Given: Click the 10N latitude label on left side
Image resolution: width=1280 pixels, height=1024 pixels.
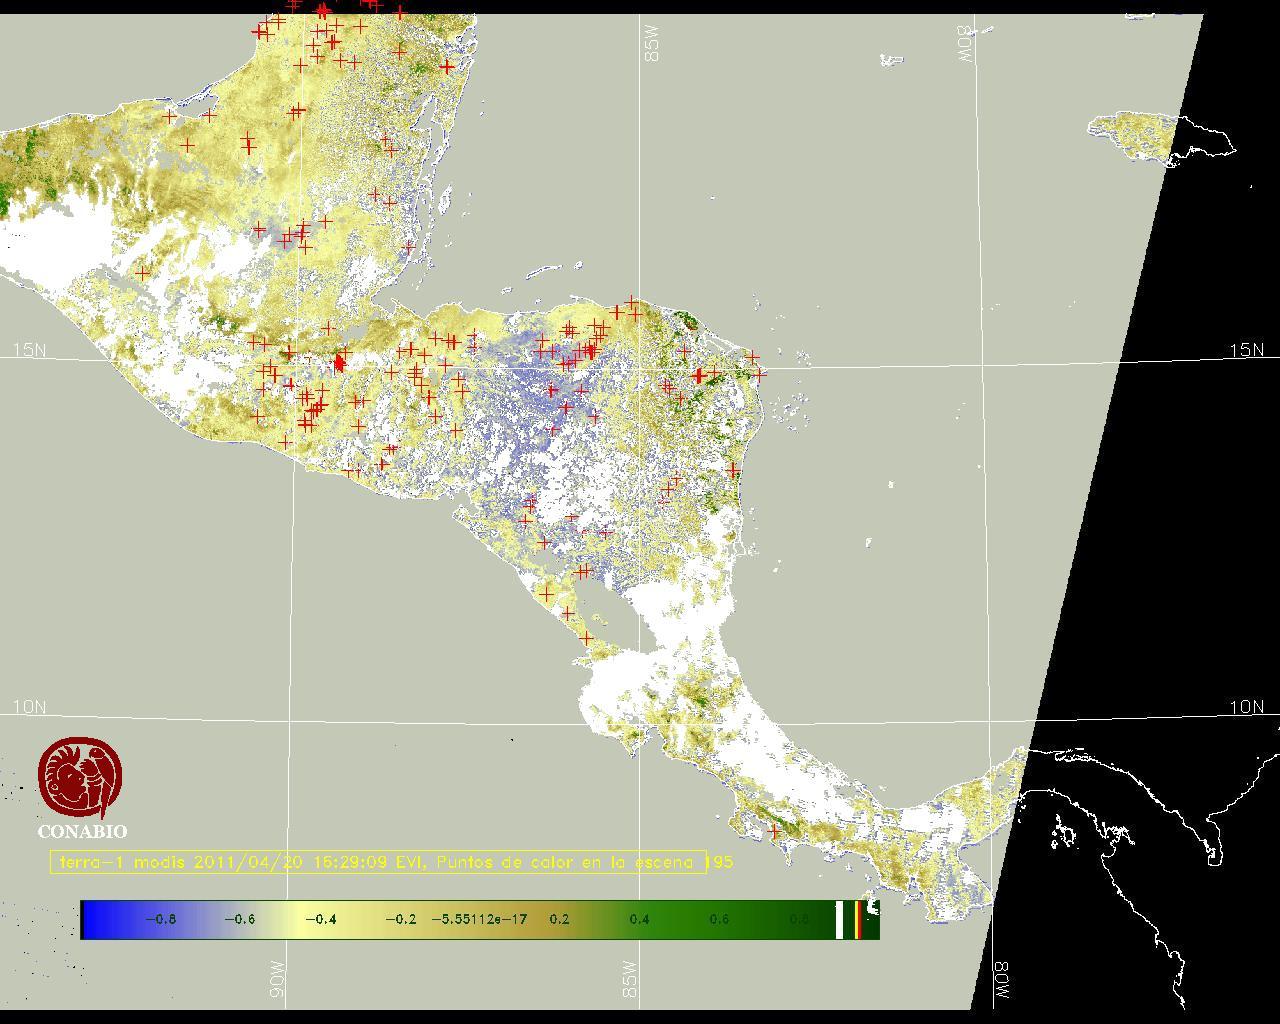Looking at the screenshot, I should (x=30, y=707).
